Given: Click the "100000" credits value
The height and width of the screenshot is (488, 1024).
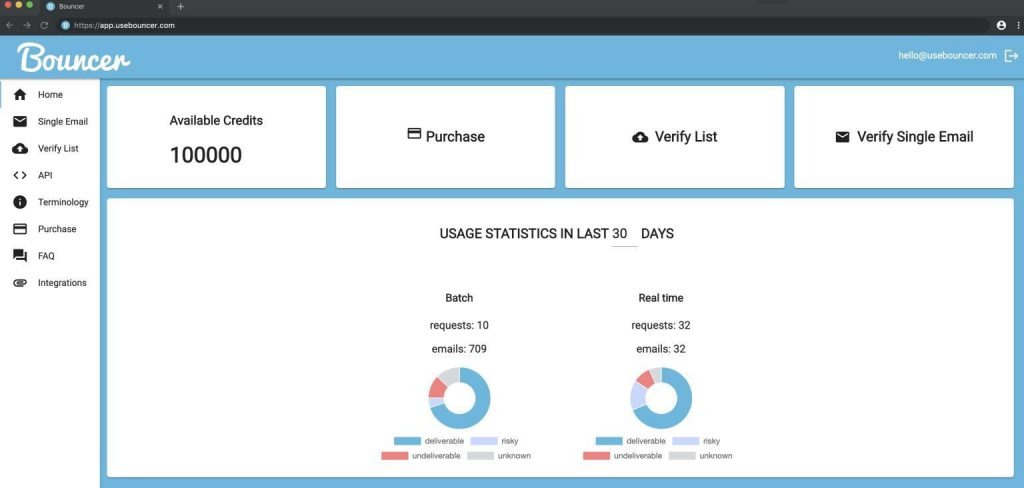Looking at the screenshot, I should coord(206,155).
